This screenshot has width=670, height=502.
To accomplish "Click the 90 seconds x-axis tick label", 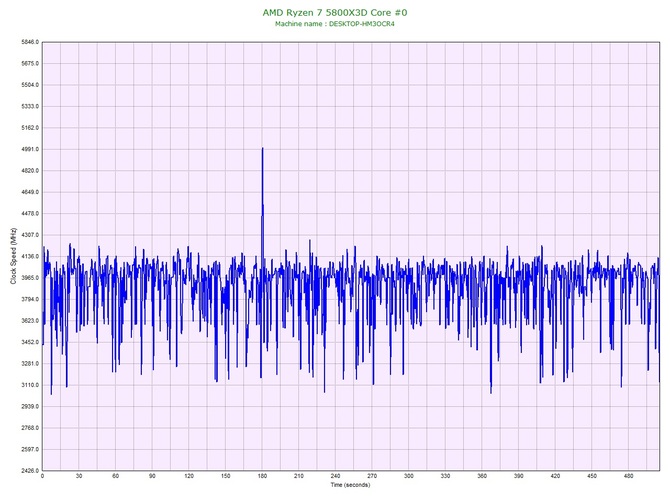I will 152,476.
